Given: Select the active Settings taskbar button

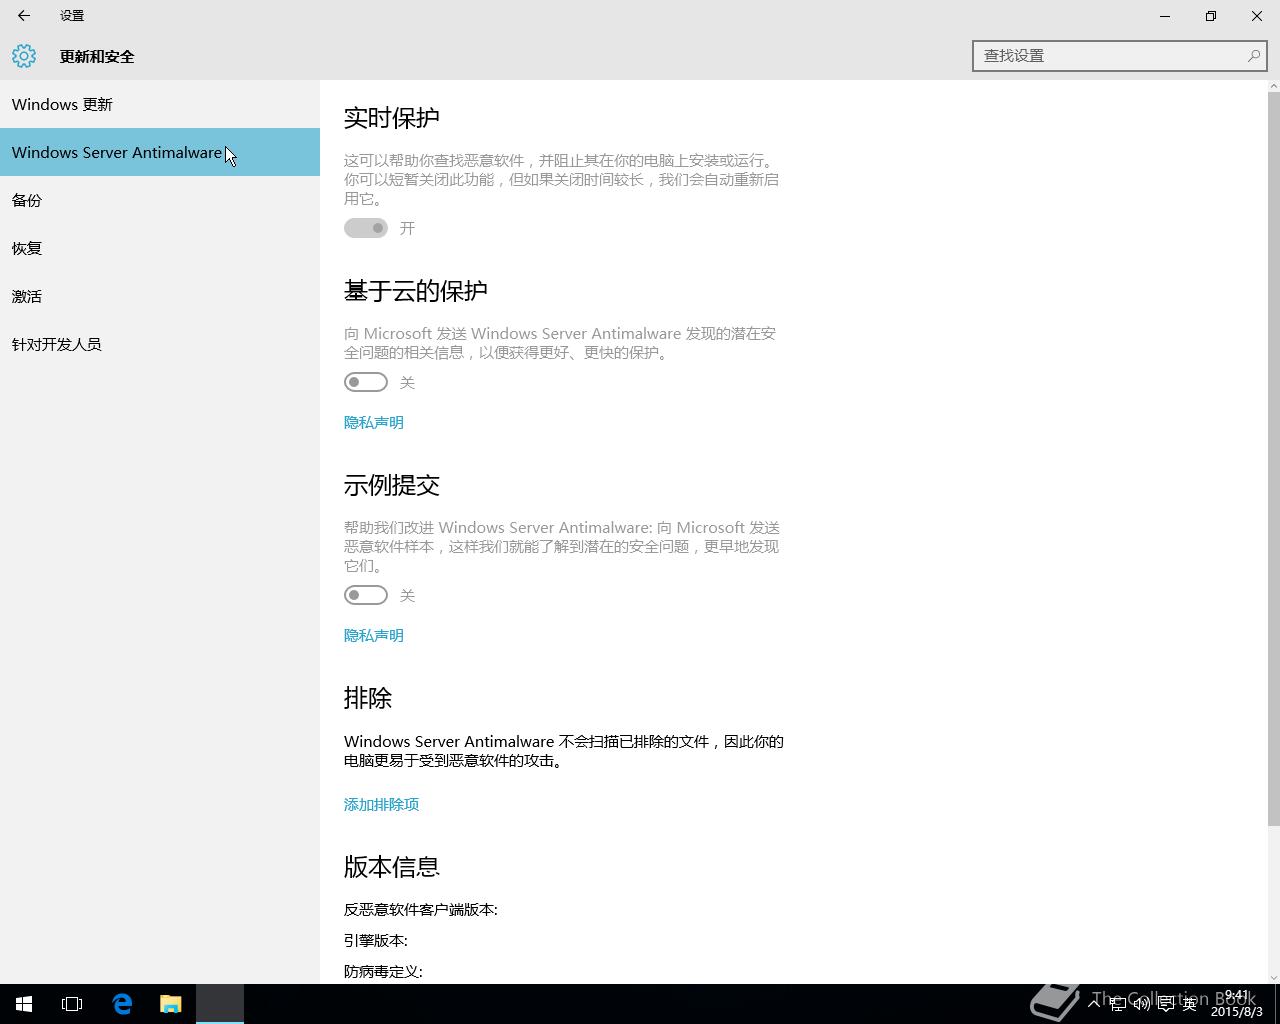Looking at the screenshot, I should (x=220, y=1004).
